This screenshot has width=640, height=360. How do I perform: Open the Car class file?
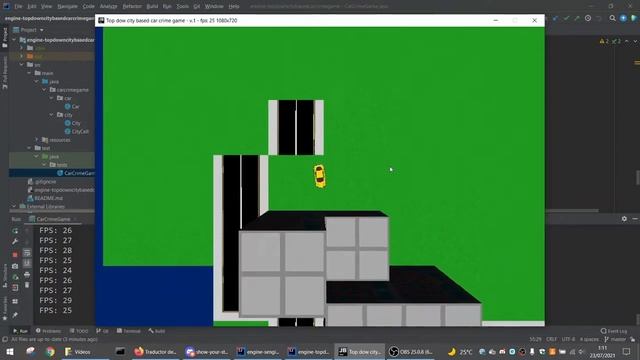coord(72,107)
